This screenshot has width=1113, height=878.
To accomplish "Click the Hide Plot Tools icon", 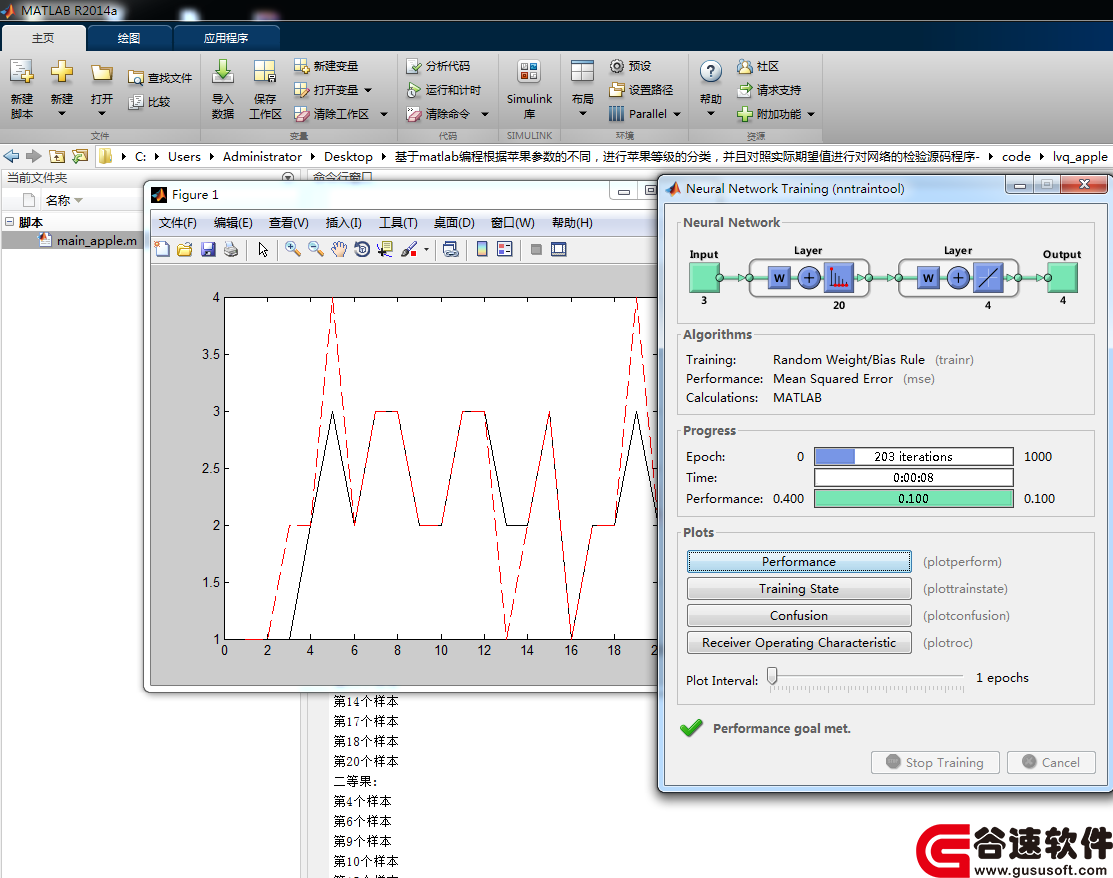I will pyautogui.click(x=537, y=249).
